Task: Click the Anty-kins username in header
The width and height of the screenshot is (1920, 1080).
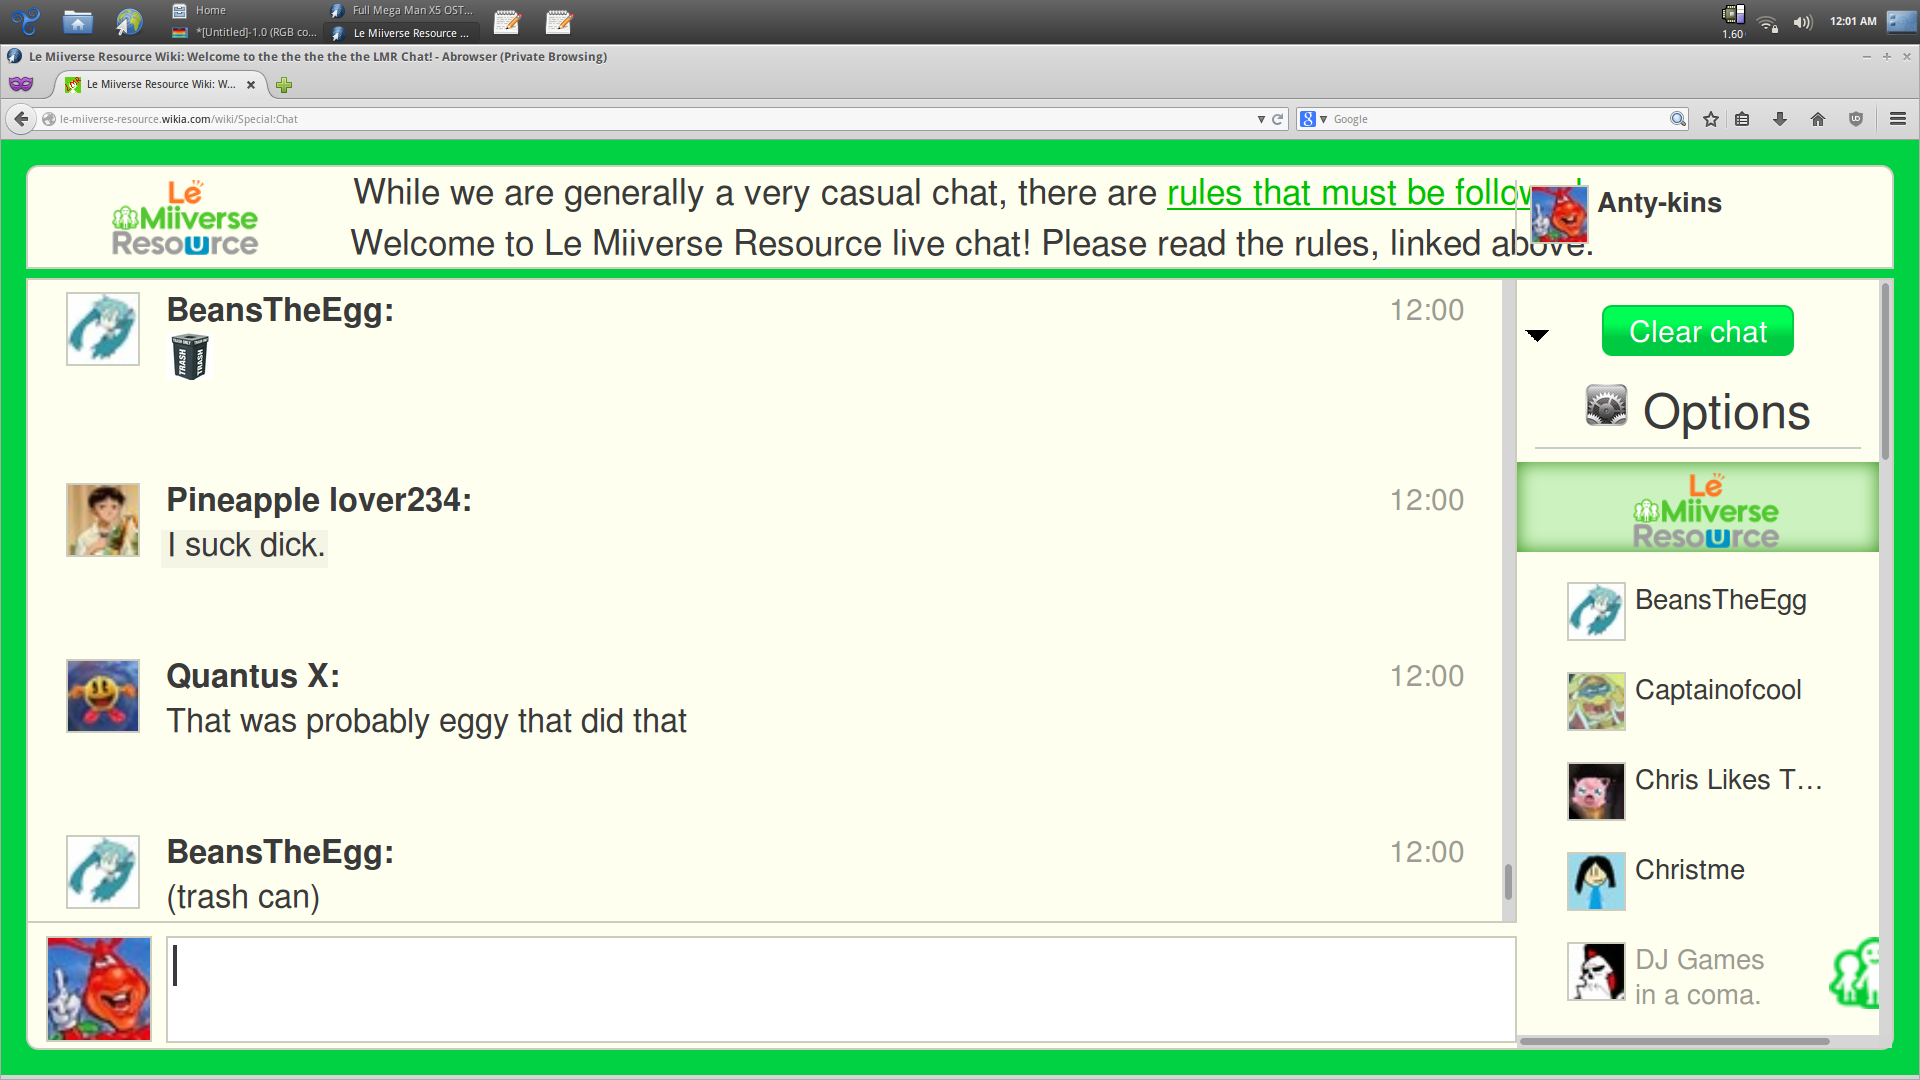Action: coord(1659,203)
